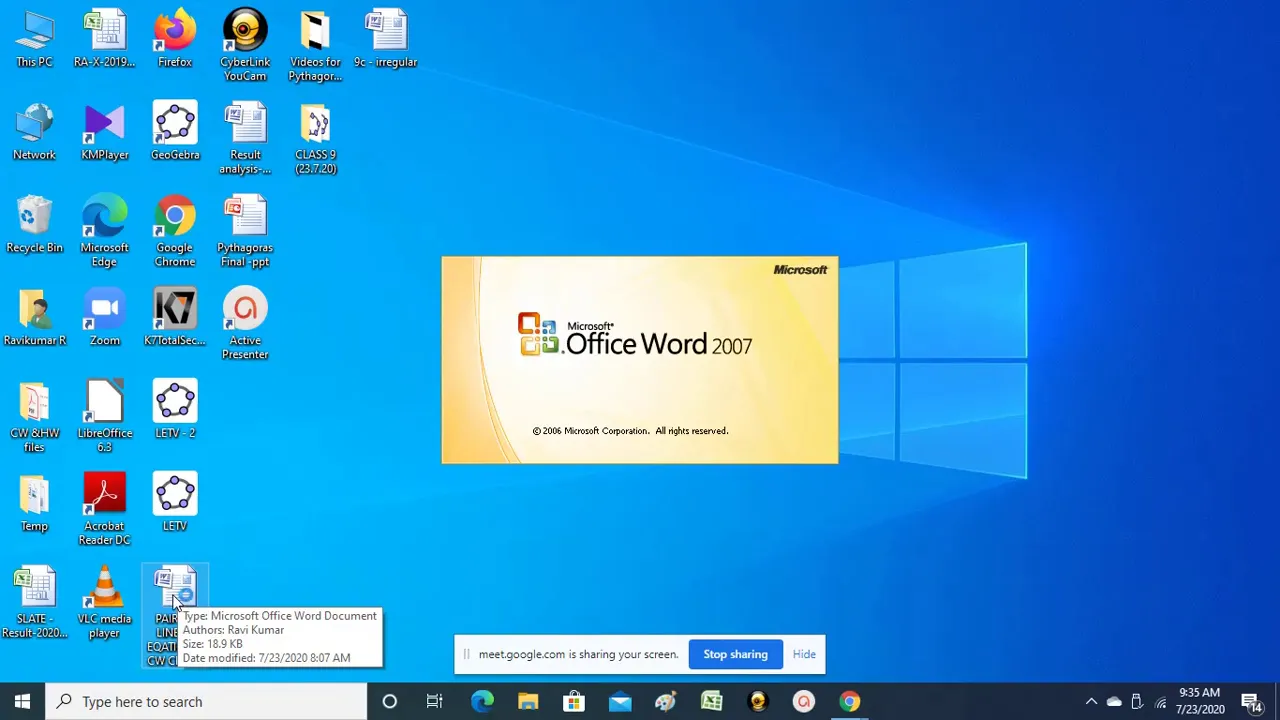The image size is (1280, 720).
Task: Open the Mail app from the taskbar
Action: (620, 701)
